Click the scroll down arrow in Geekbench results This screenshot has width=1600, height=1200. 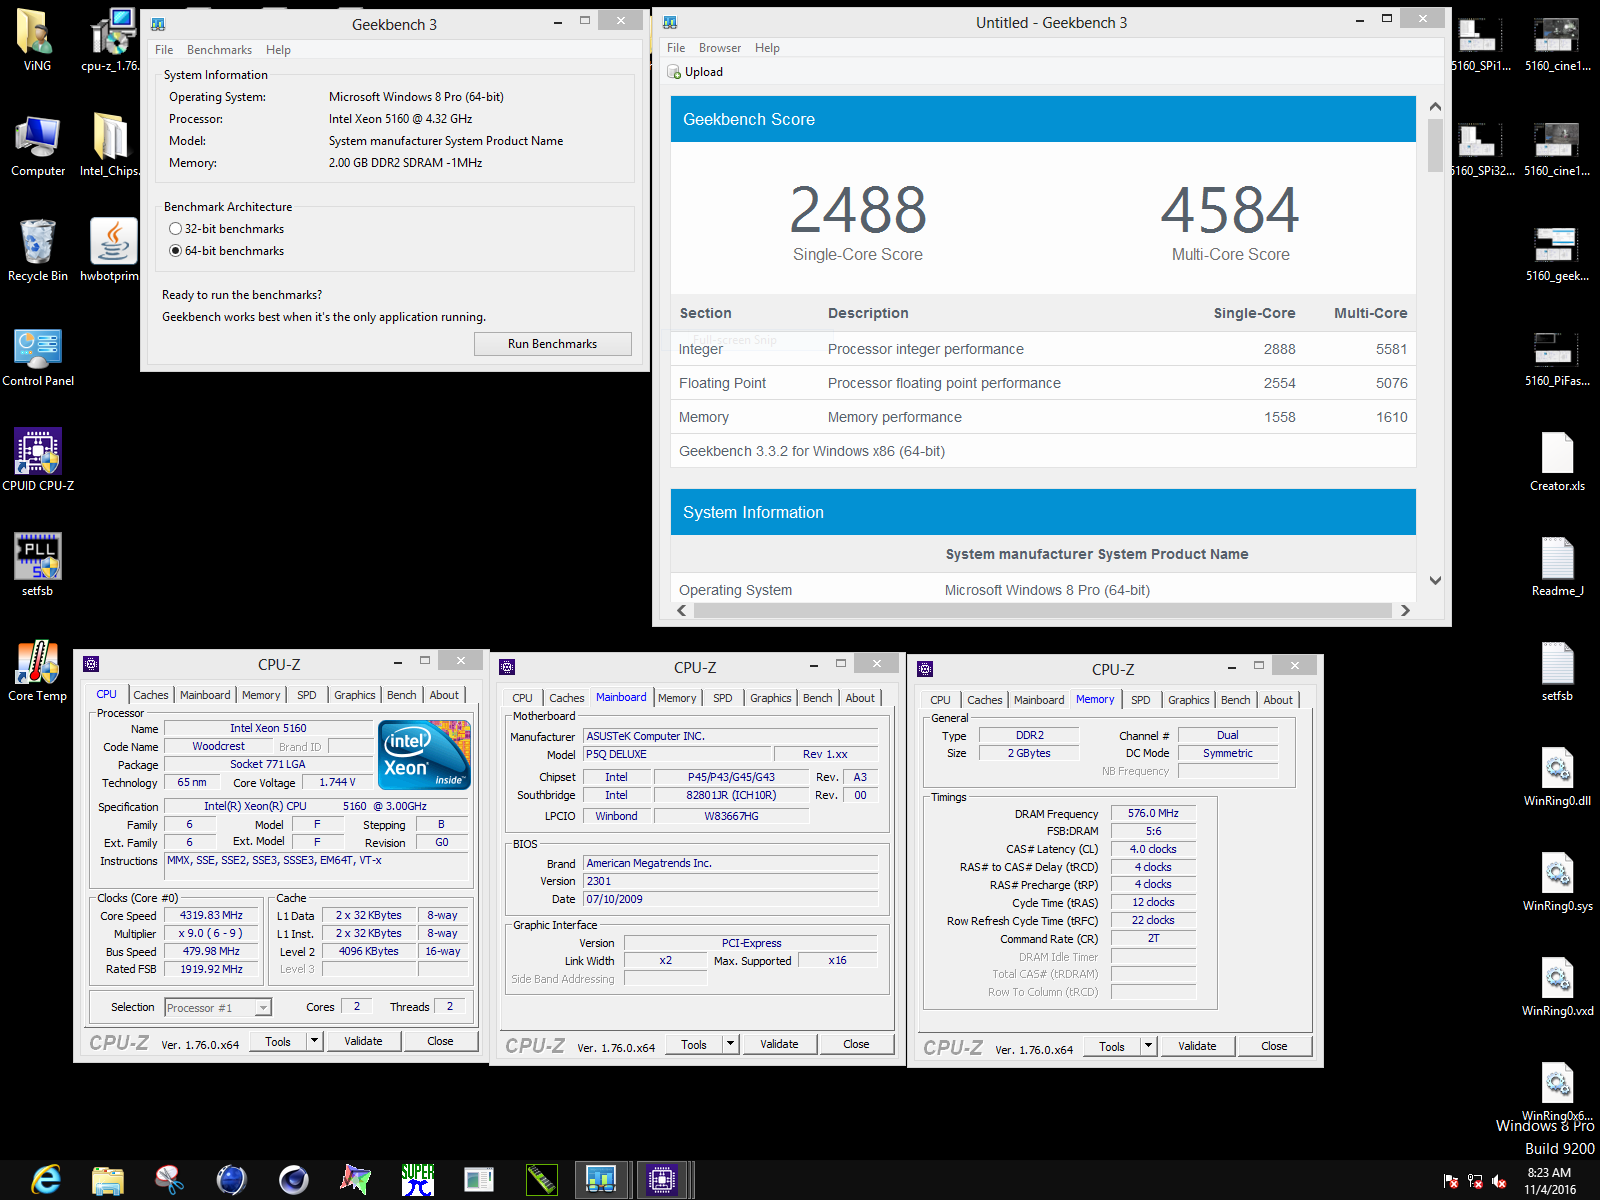[1435, 580]
